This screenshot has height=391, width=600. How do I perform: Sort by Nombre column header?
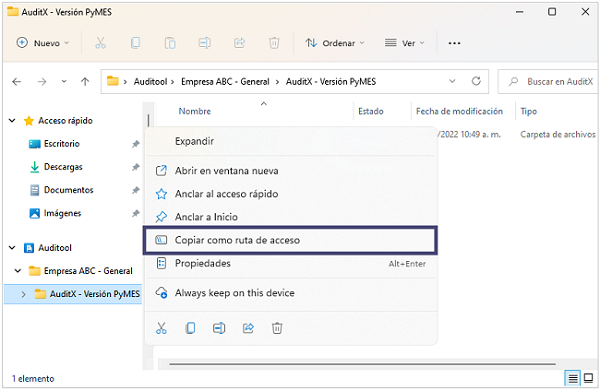(194, 111)
